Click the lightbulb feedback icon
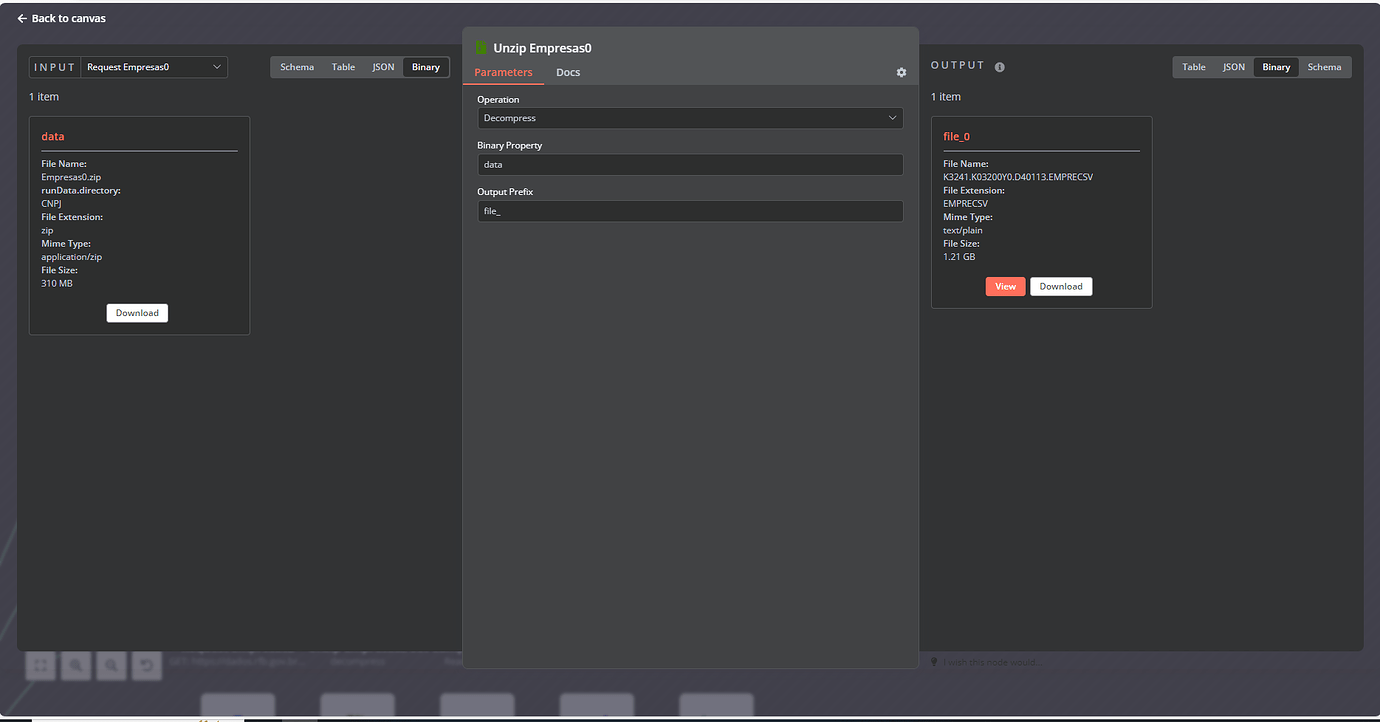Screen dimensions: 1380x722 [934, 662]
